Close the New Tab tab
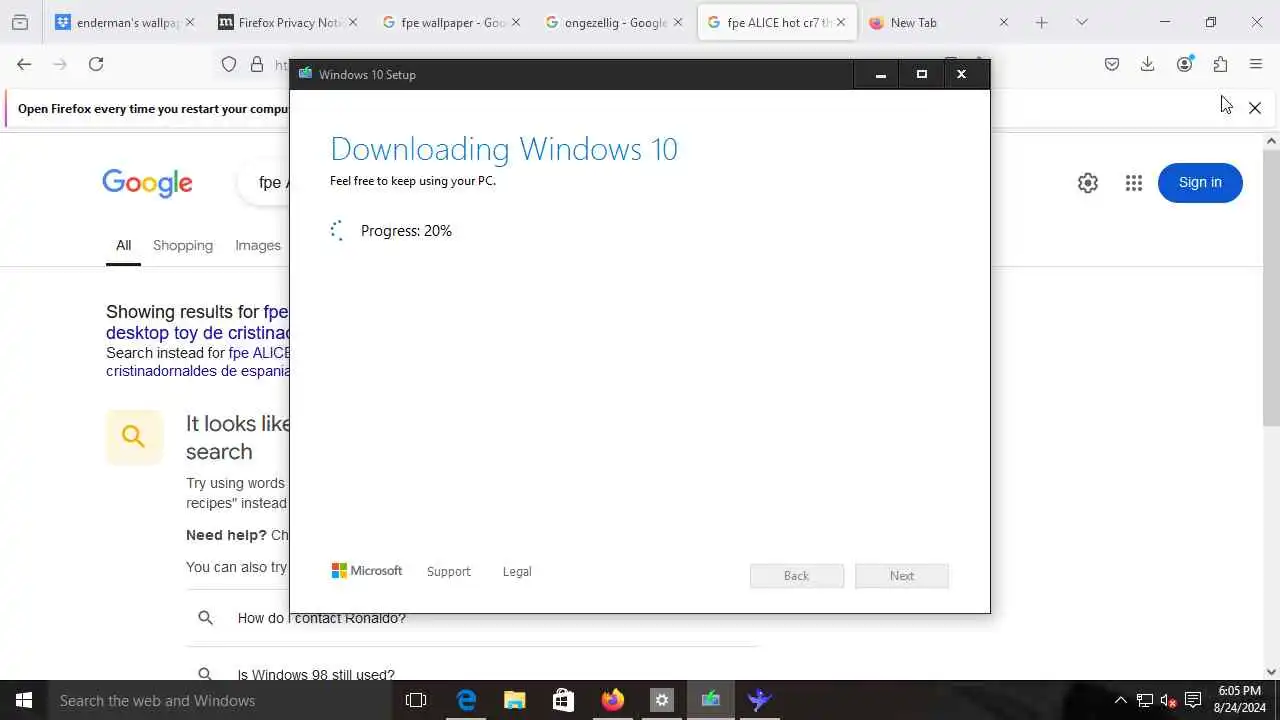The image size is (1280, 720). pyautogui.click(x=1004, y=22)
